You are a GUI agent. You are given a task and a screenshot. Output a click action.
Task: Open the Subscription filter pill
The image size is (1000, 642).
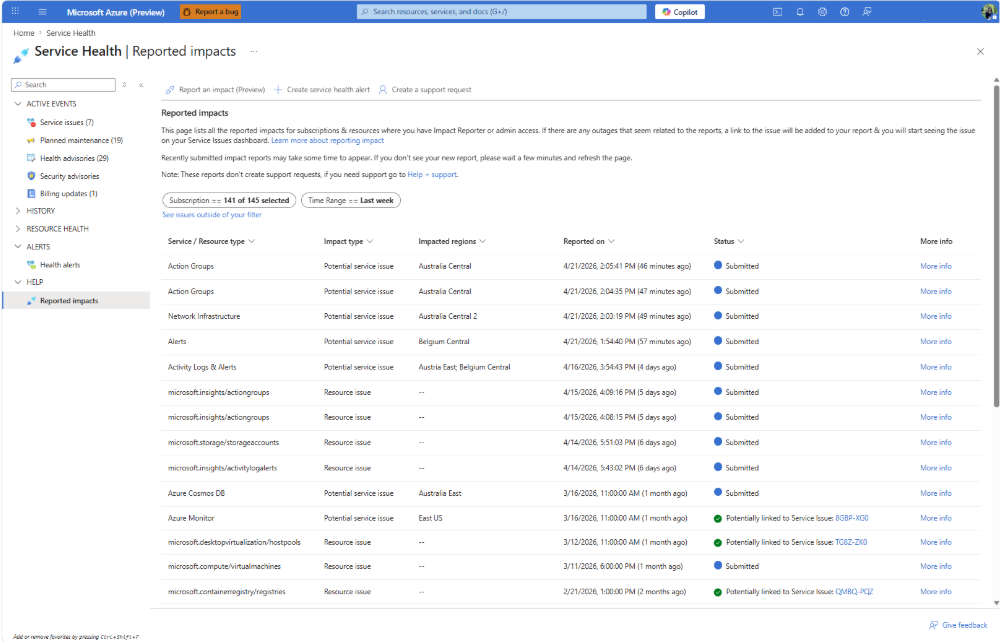(229, 200)
